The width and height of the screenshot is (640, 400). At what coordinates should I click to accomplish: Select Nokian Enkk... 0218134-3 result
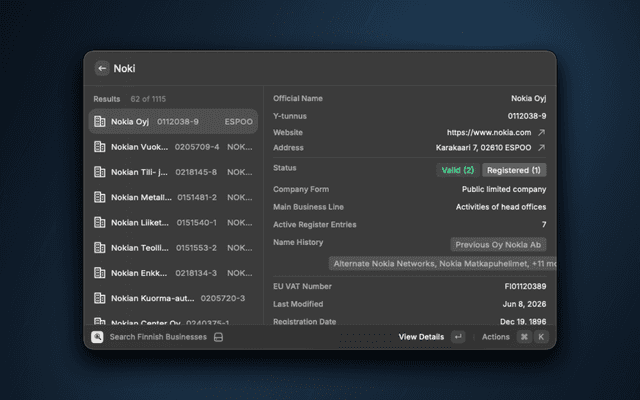pyautogui.click(x=173, y=273)
